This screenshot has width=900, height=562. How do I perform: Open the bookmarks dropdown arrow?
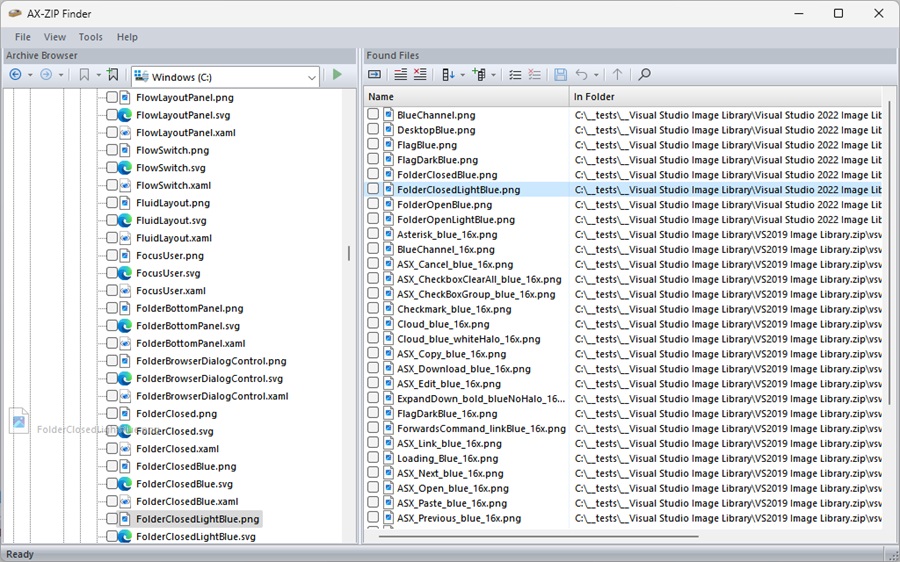98,75
